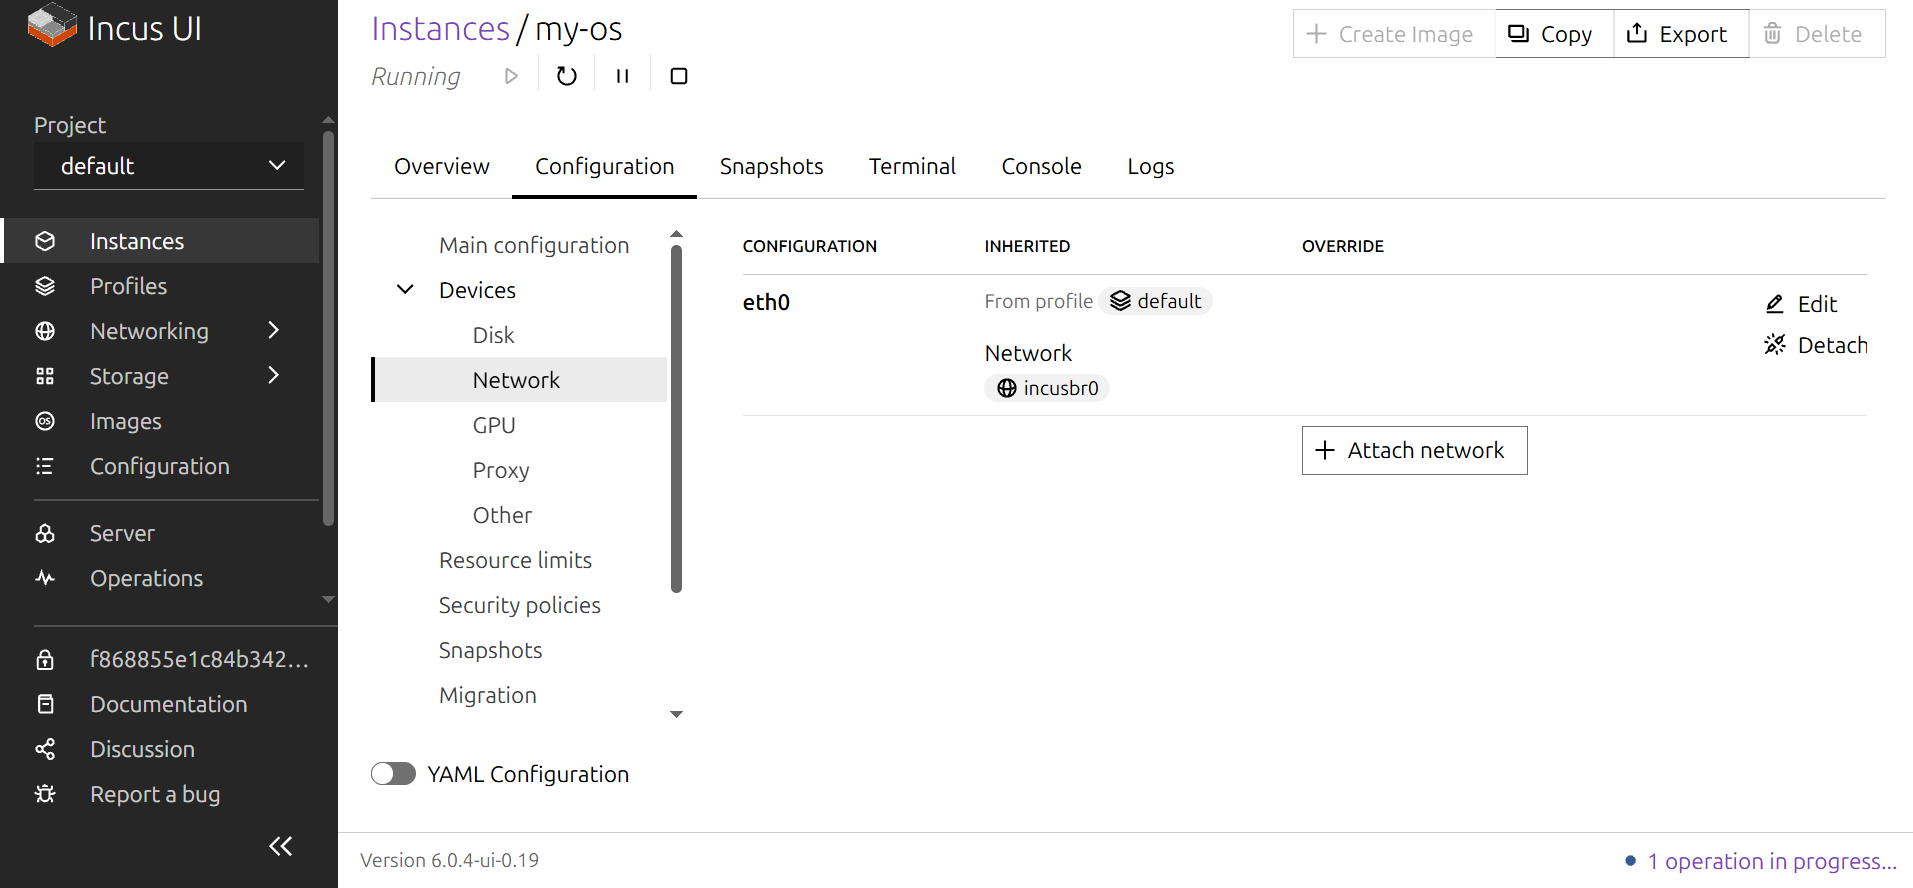This screenshot has width=1913, height=888.
Task: Collapse the Devices section in config tree
Action: tap(405, 290)
